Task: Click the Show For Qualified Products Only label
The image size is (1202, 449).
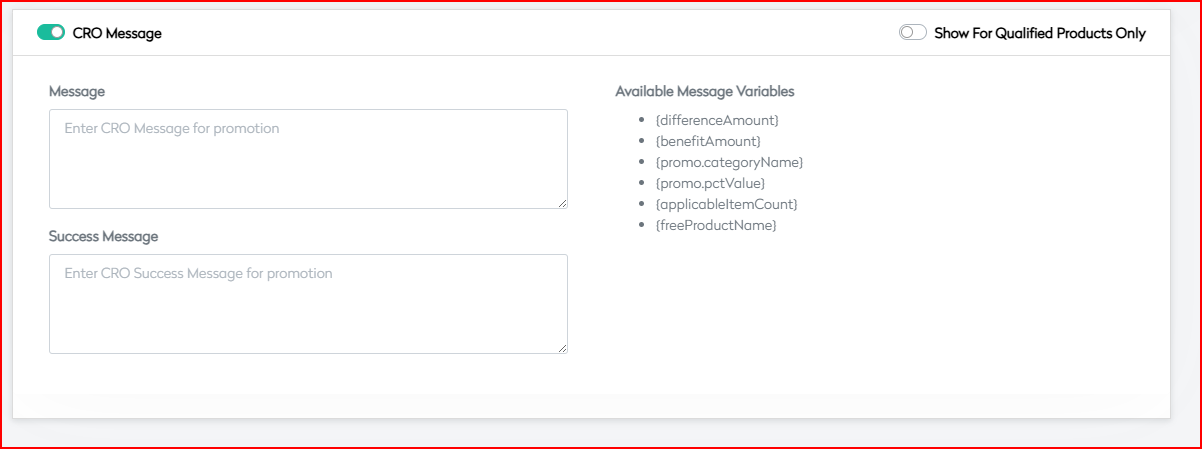Action: [x=1039, y=33]
